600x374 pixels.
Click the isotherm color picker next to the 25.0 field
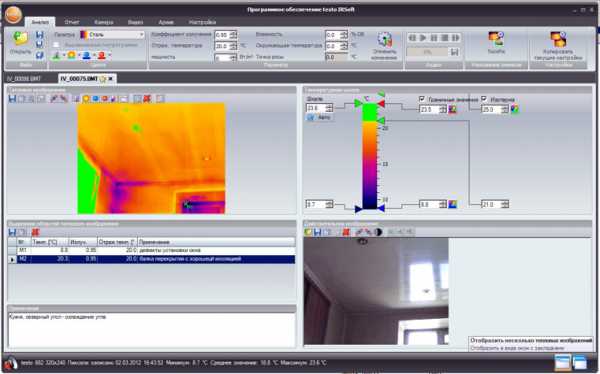coord(514,109)
